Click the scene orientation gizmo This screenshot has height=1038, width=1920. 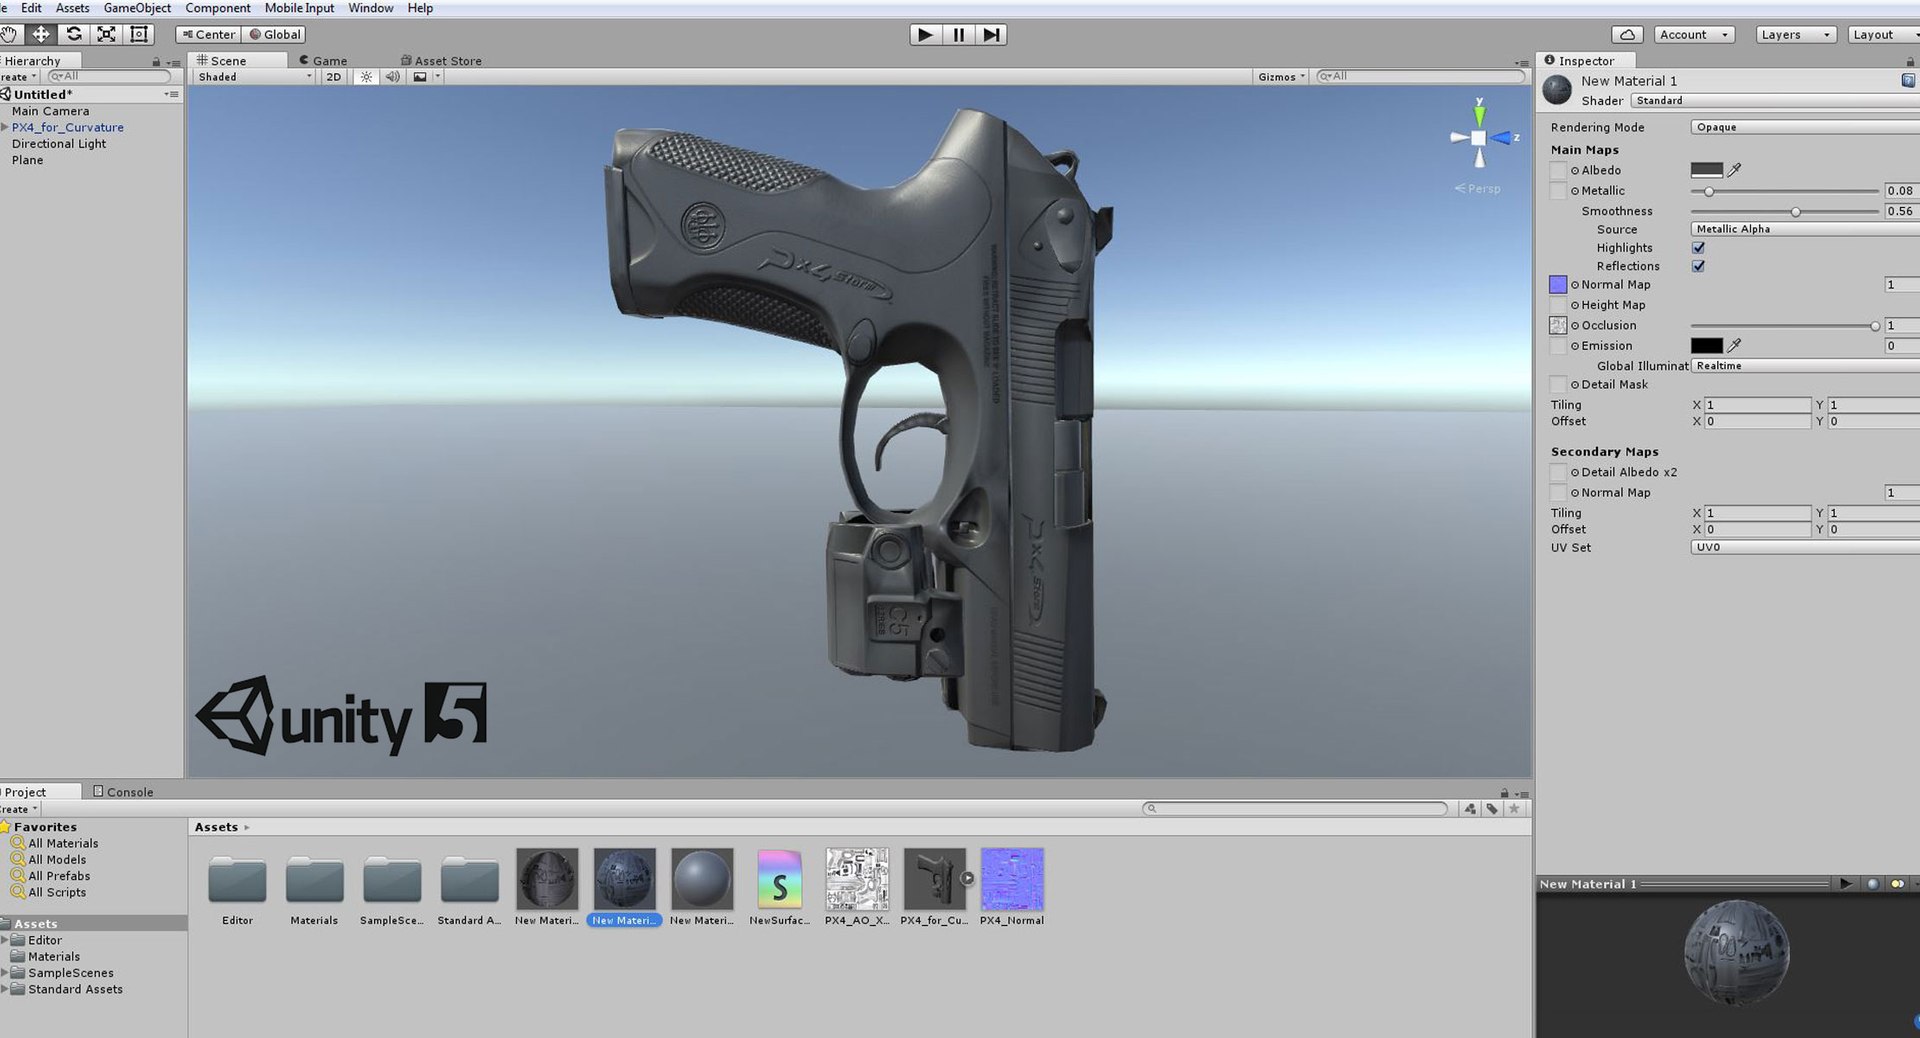pyautogui.click(x=1479, y=138)
